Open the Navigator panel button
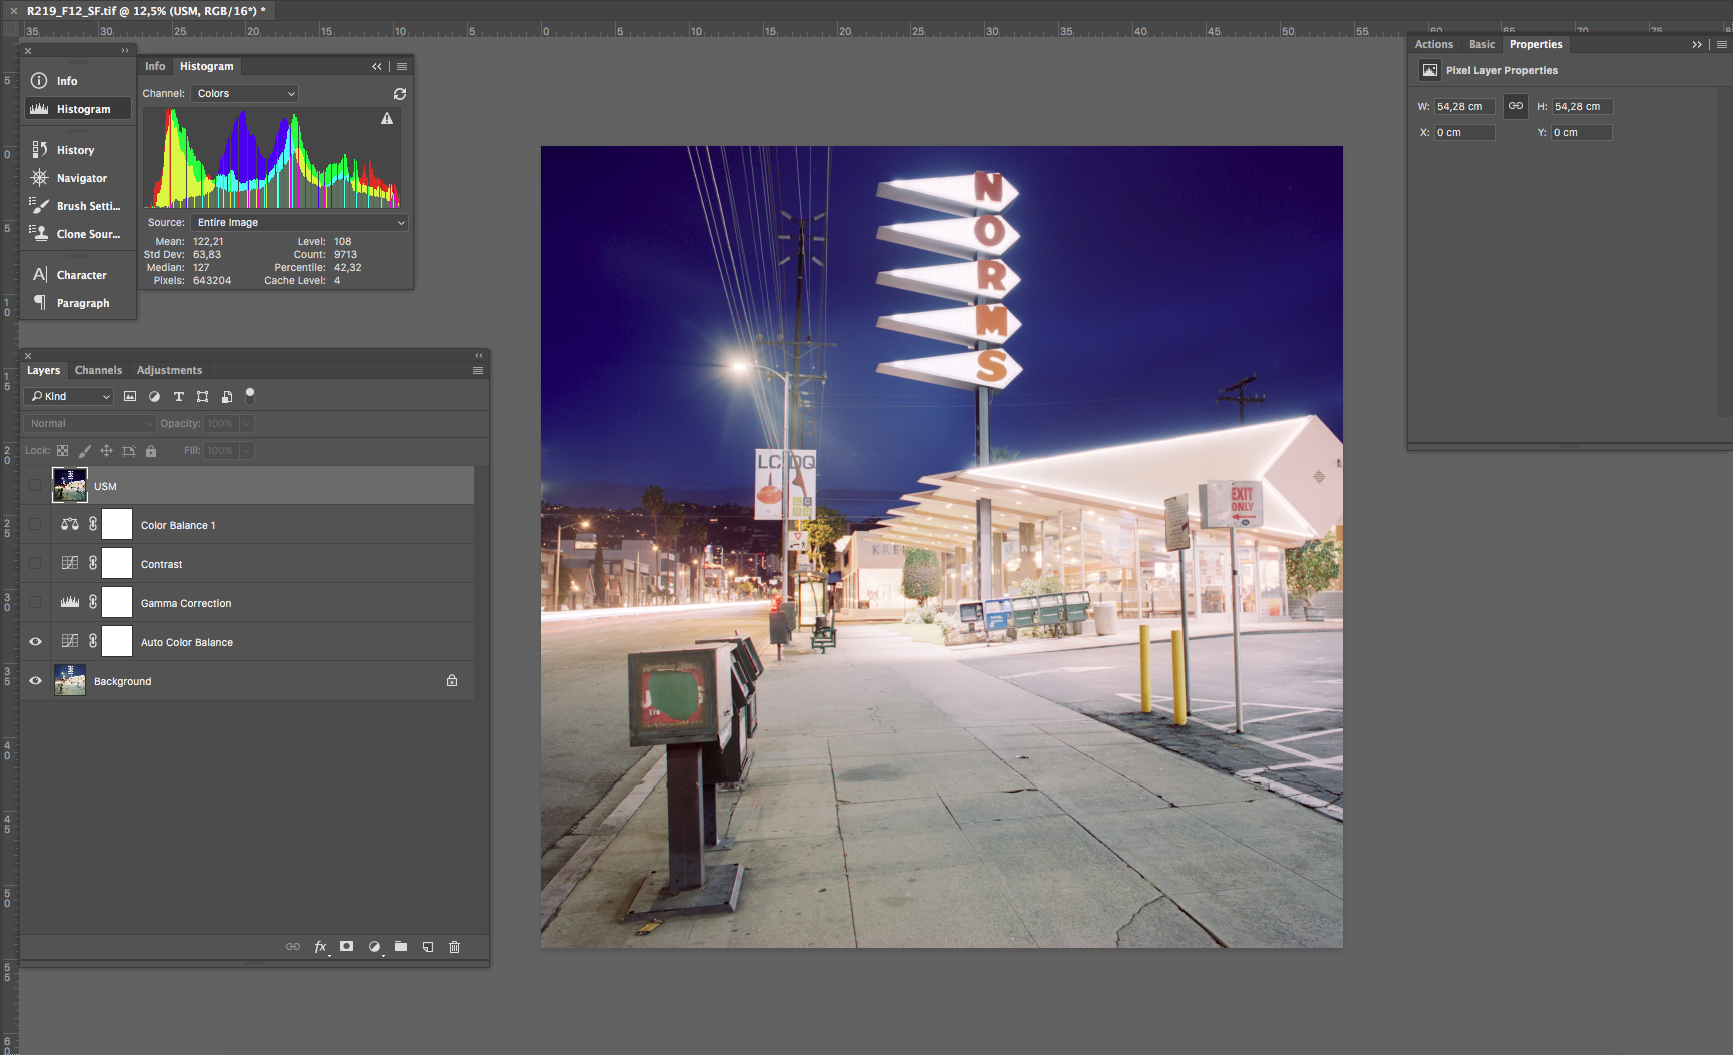1733x1055 pixels. click(81, 178)
